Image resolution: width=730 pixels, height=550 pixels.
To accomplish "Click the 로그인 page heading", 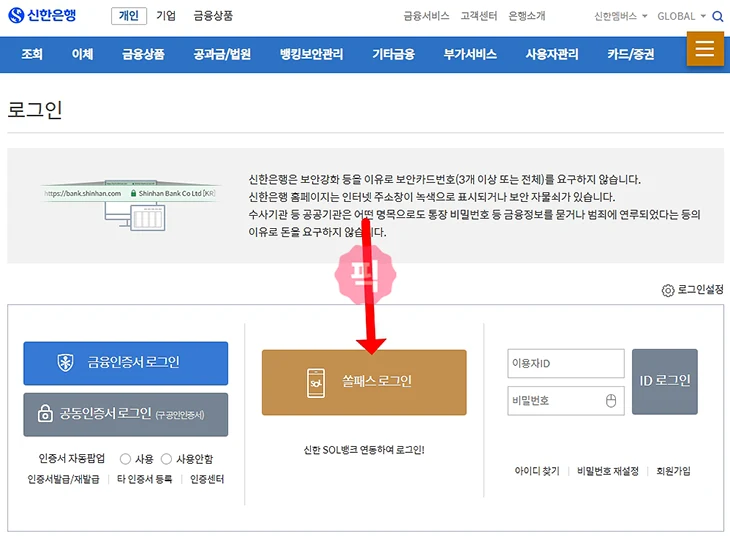I will point(35,110).
